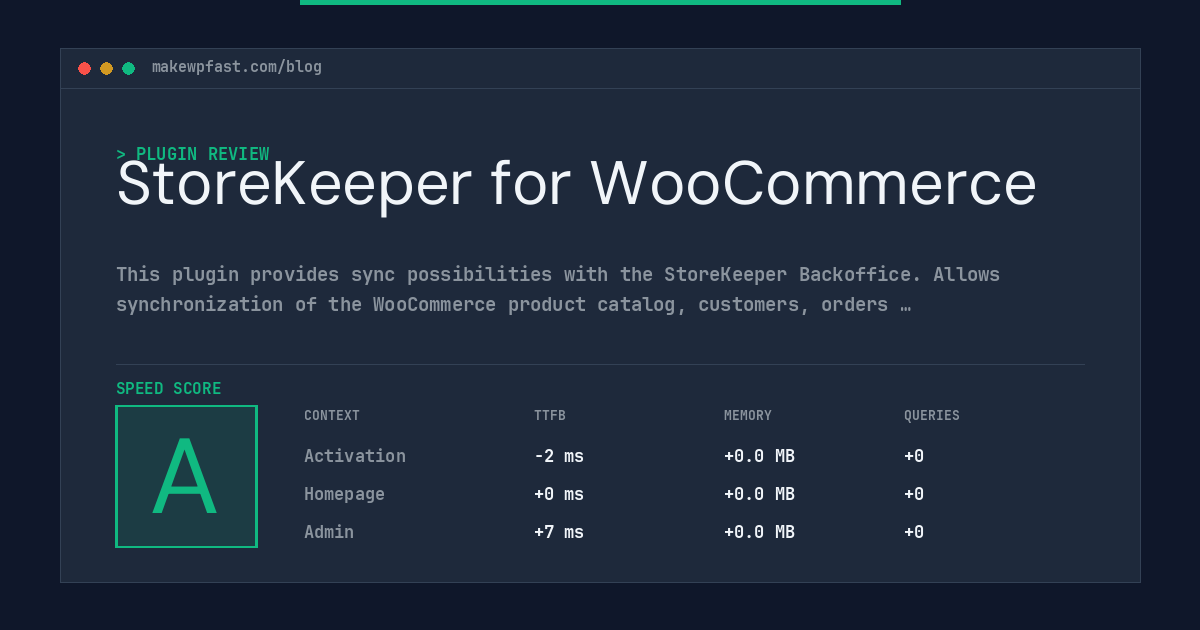Click the 'MEMORY' column header
The width and height of the screenshot is (1200, 630).
pos(748,416)
